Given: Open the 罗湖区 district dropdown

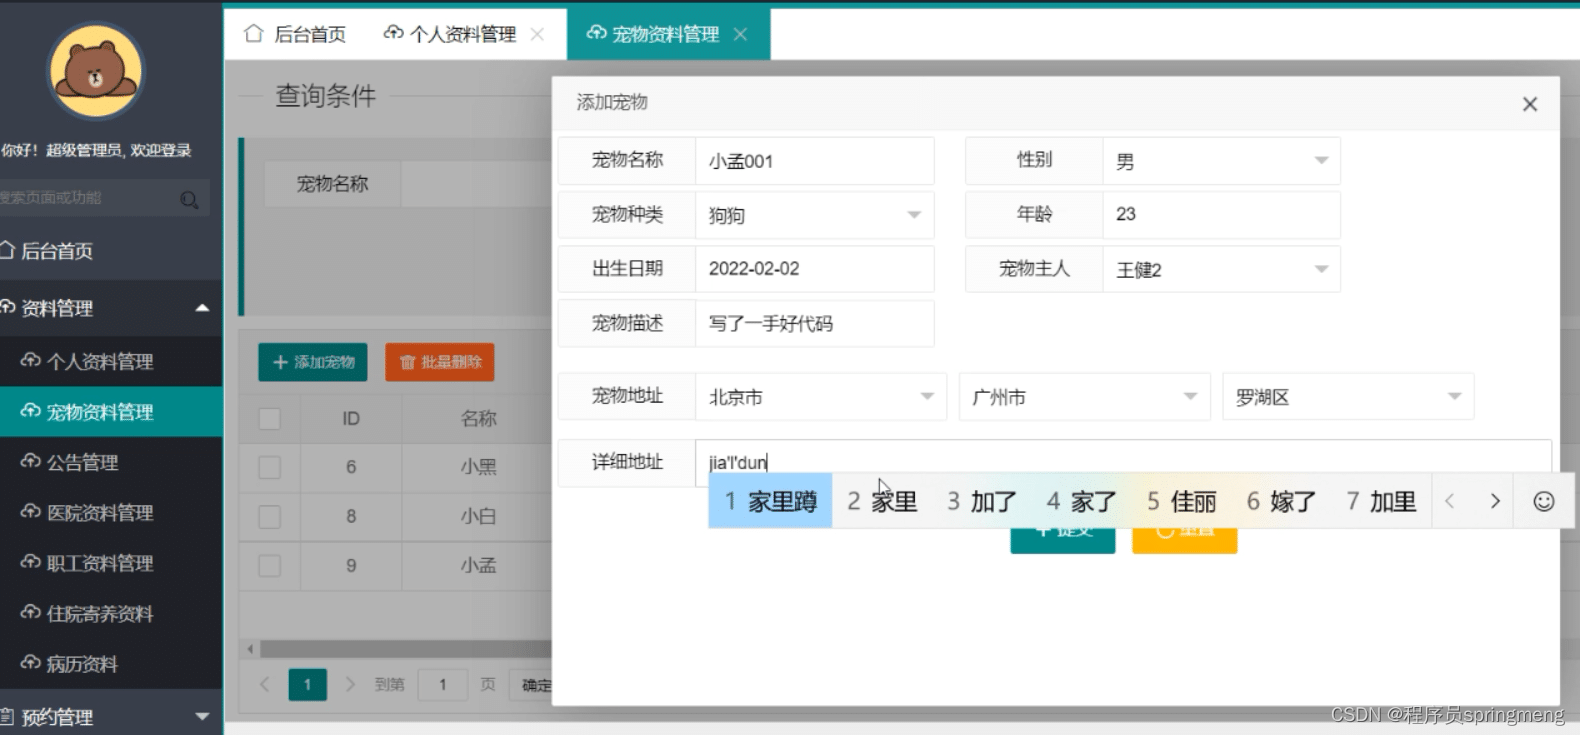Looking at the screenshot, I should click(1348, 397).
